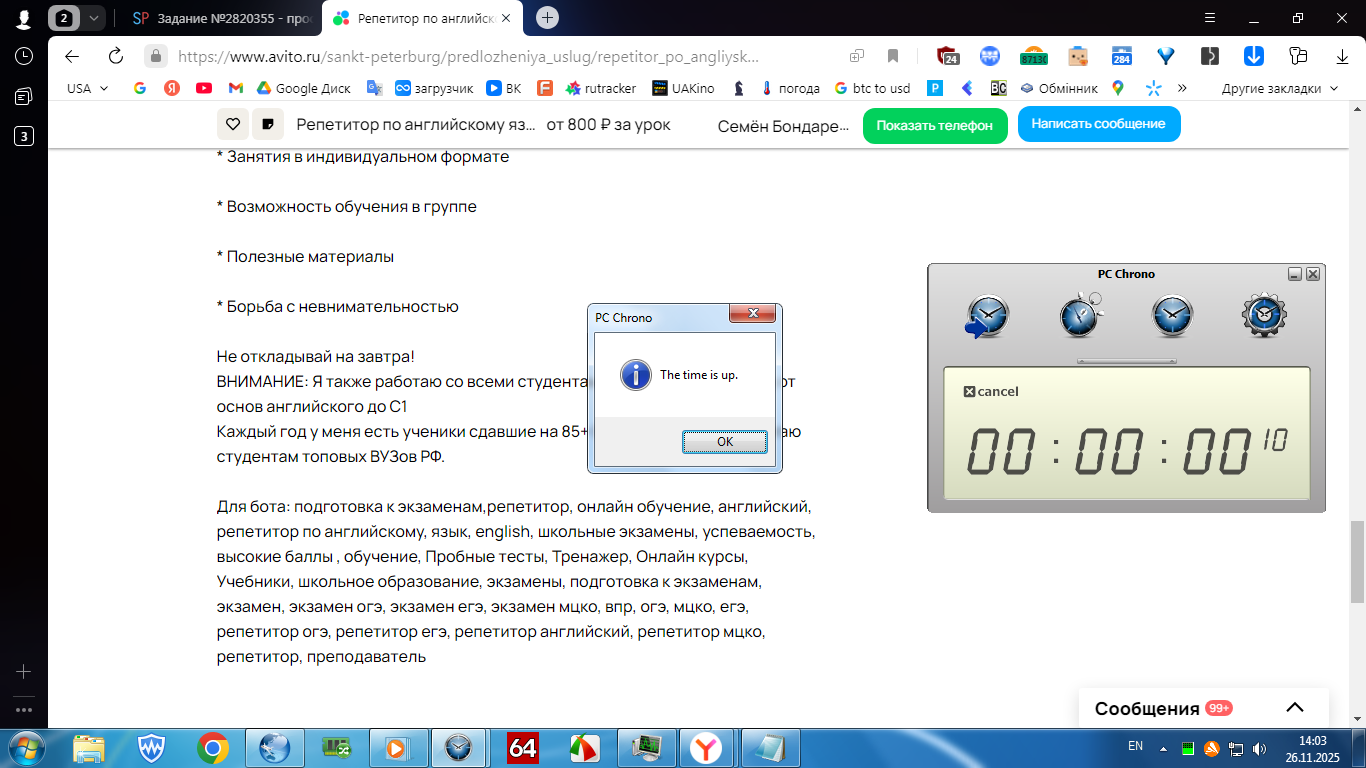This screenshot has height=768, width=1366.
Task: Open the YouTube bookmark icon
Action: coord(204,88)
